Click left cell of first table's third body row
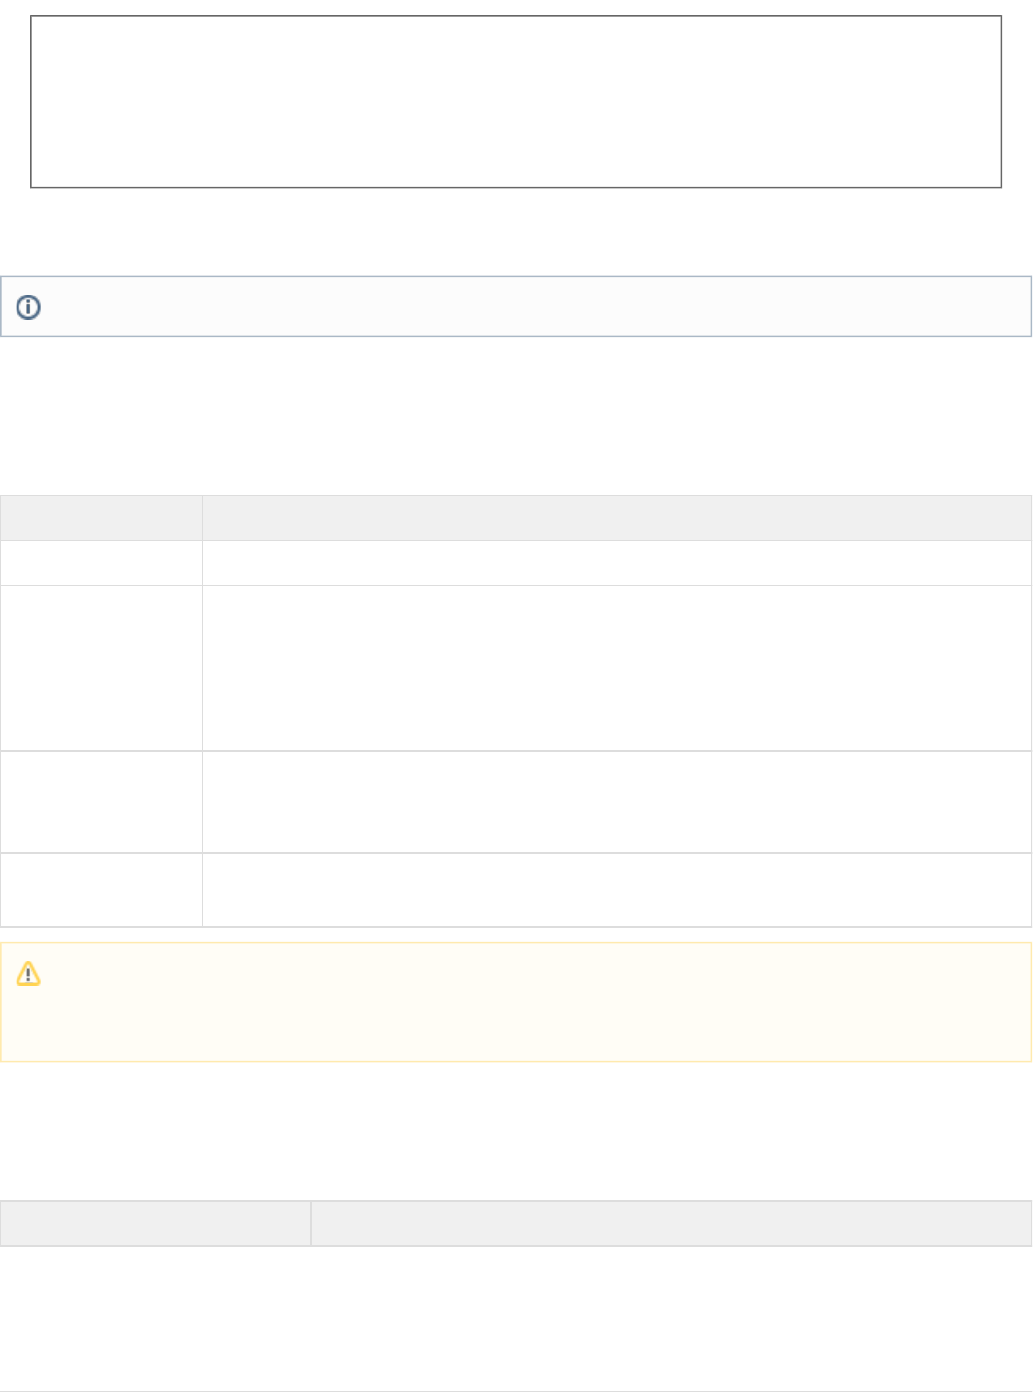 click(101, 802)
